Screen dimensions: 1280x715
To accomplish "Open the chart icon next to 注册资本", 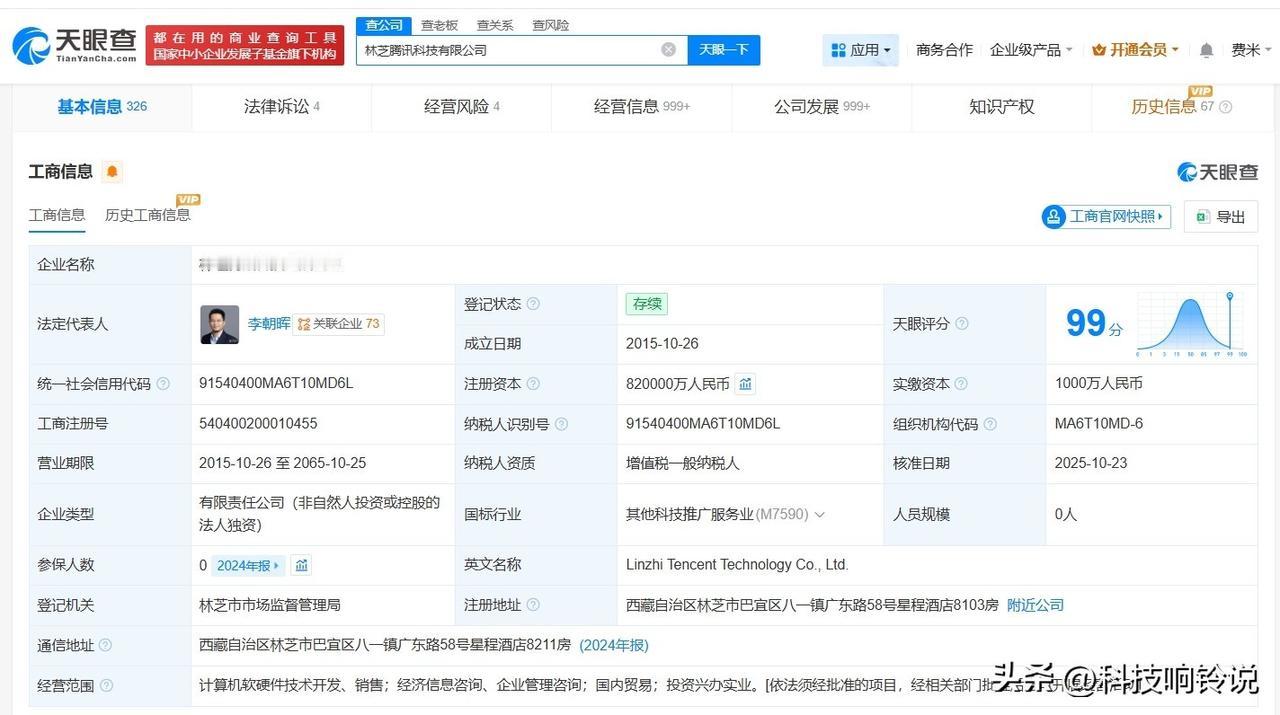I will coord(745,384).
